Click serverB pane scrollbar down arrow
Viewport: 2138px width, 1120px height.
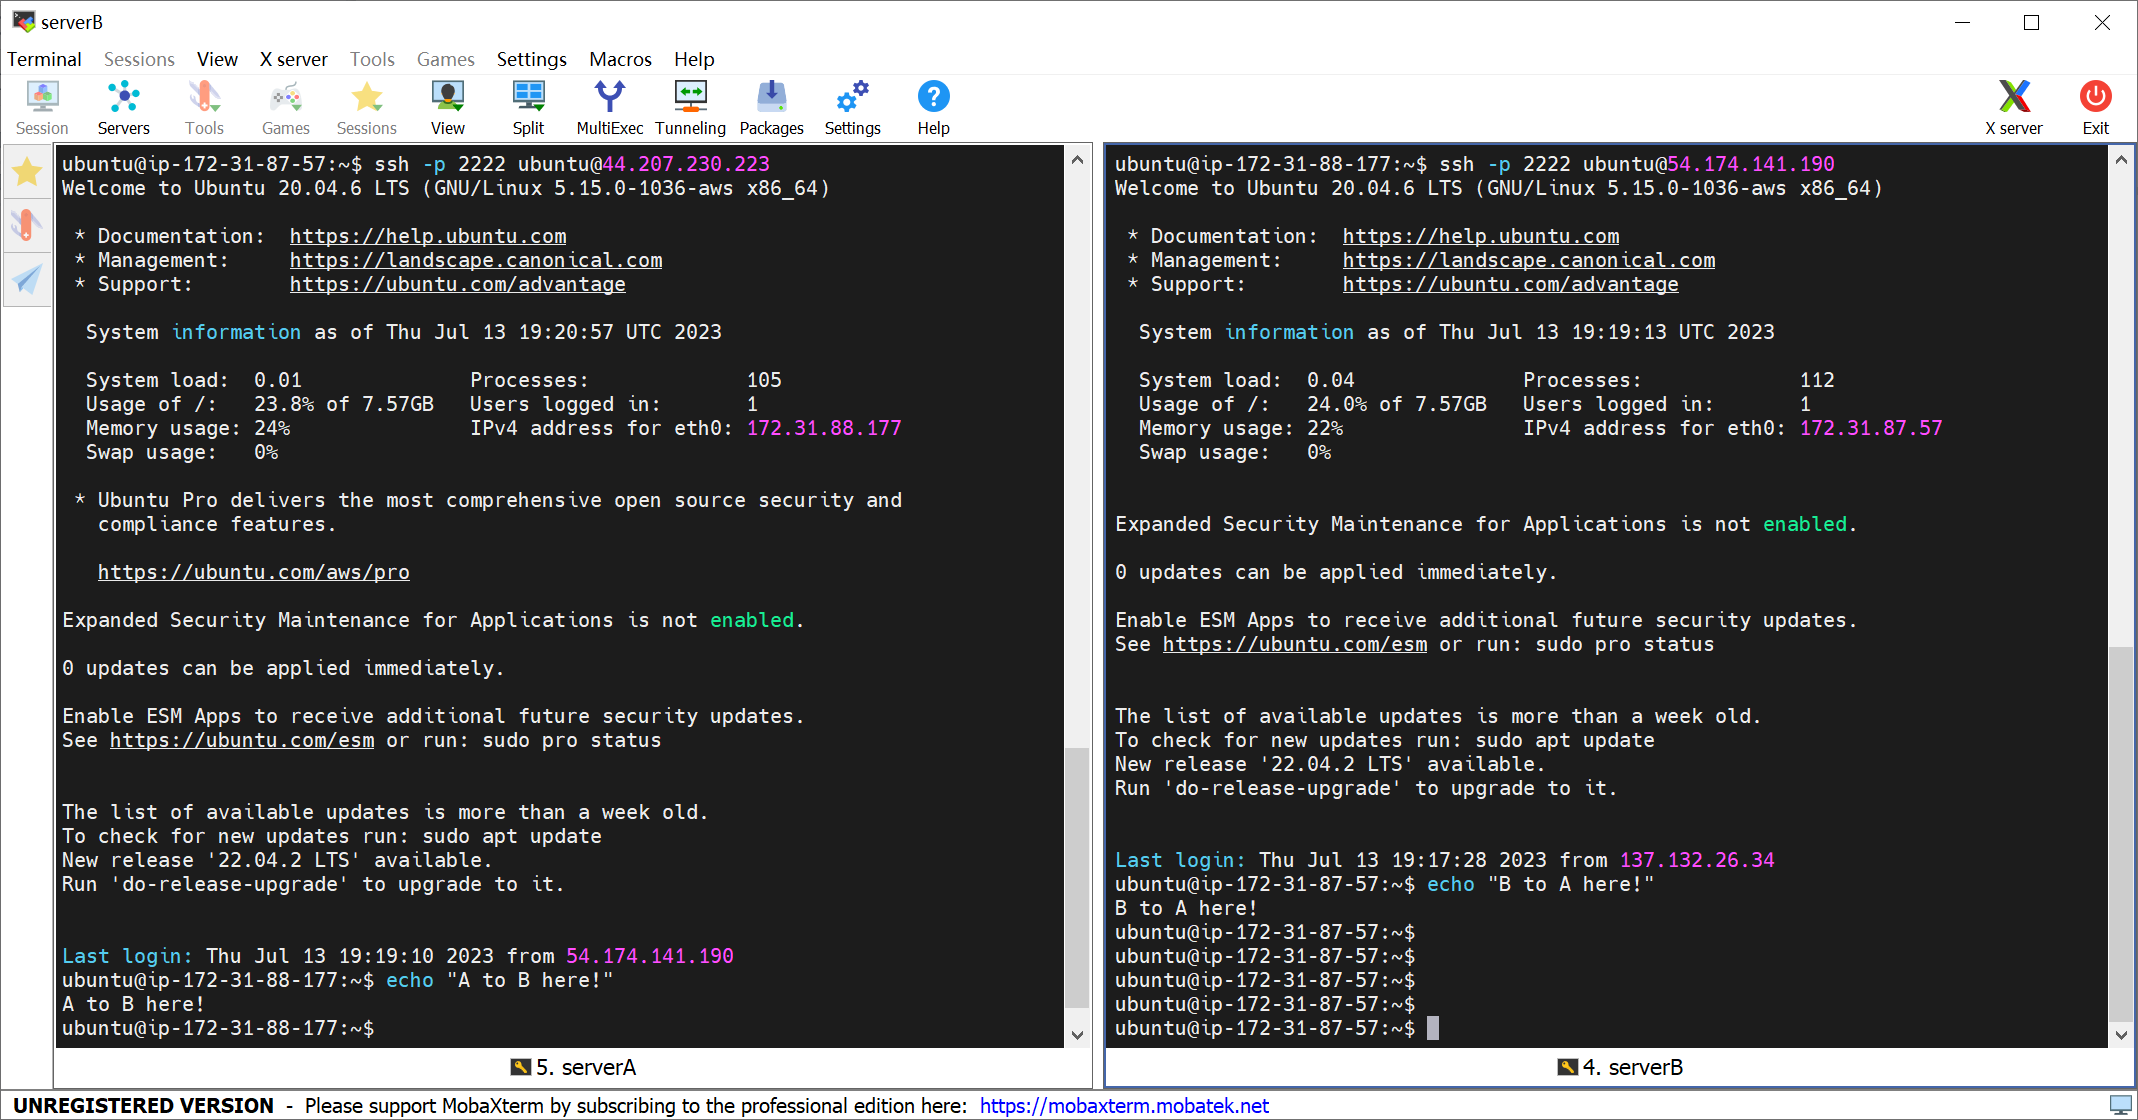[2121, 1035]
